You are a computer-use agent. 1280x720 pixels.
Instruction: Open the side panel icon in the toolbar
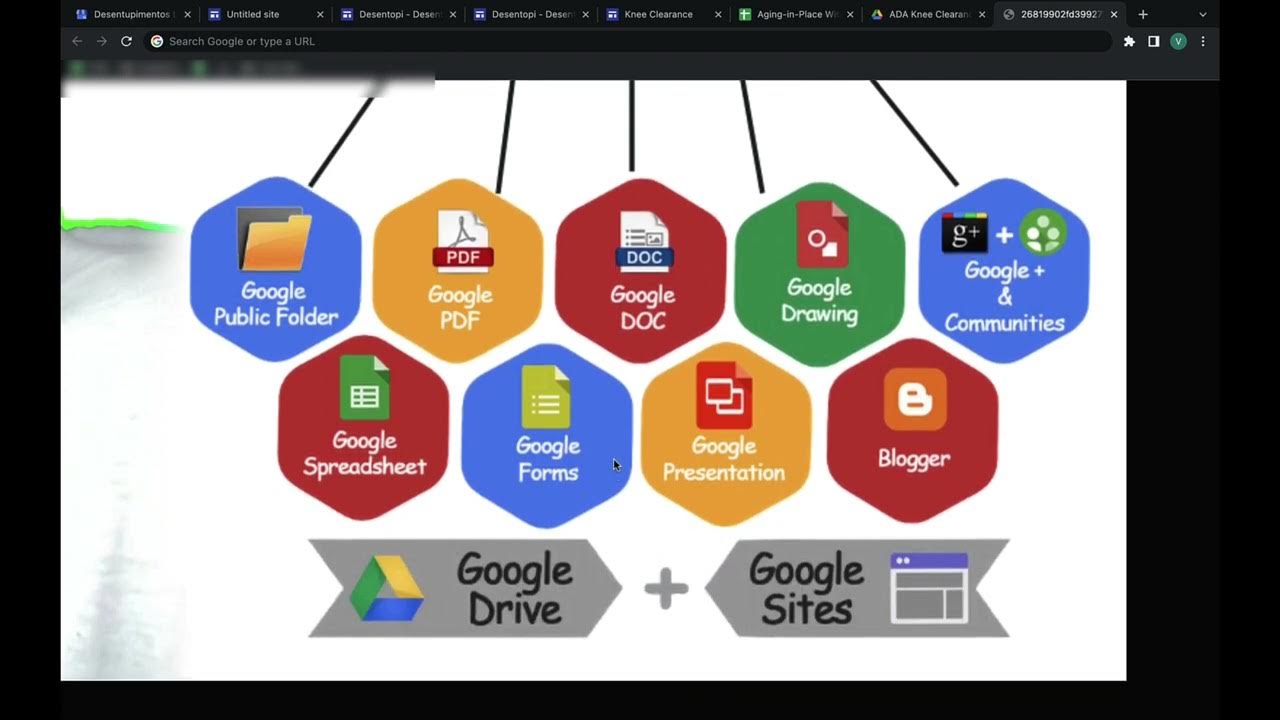point(1153,41)
